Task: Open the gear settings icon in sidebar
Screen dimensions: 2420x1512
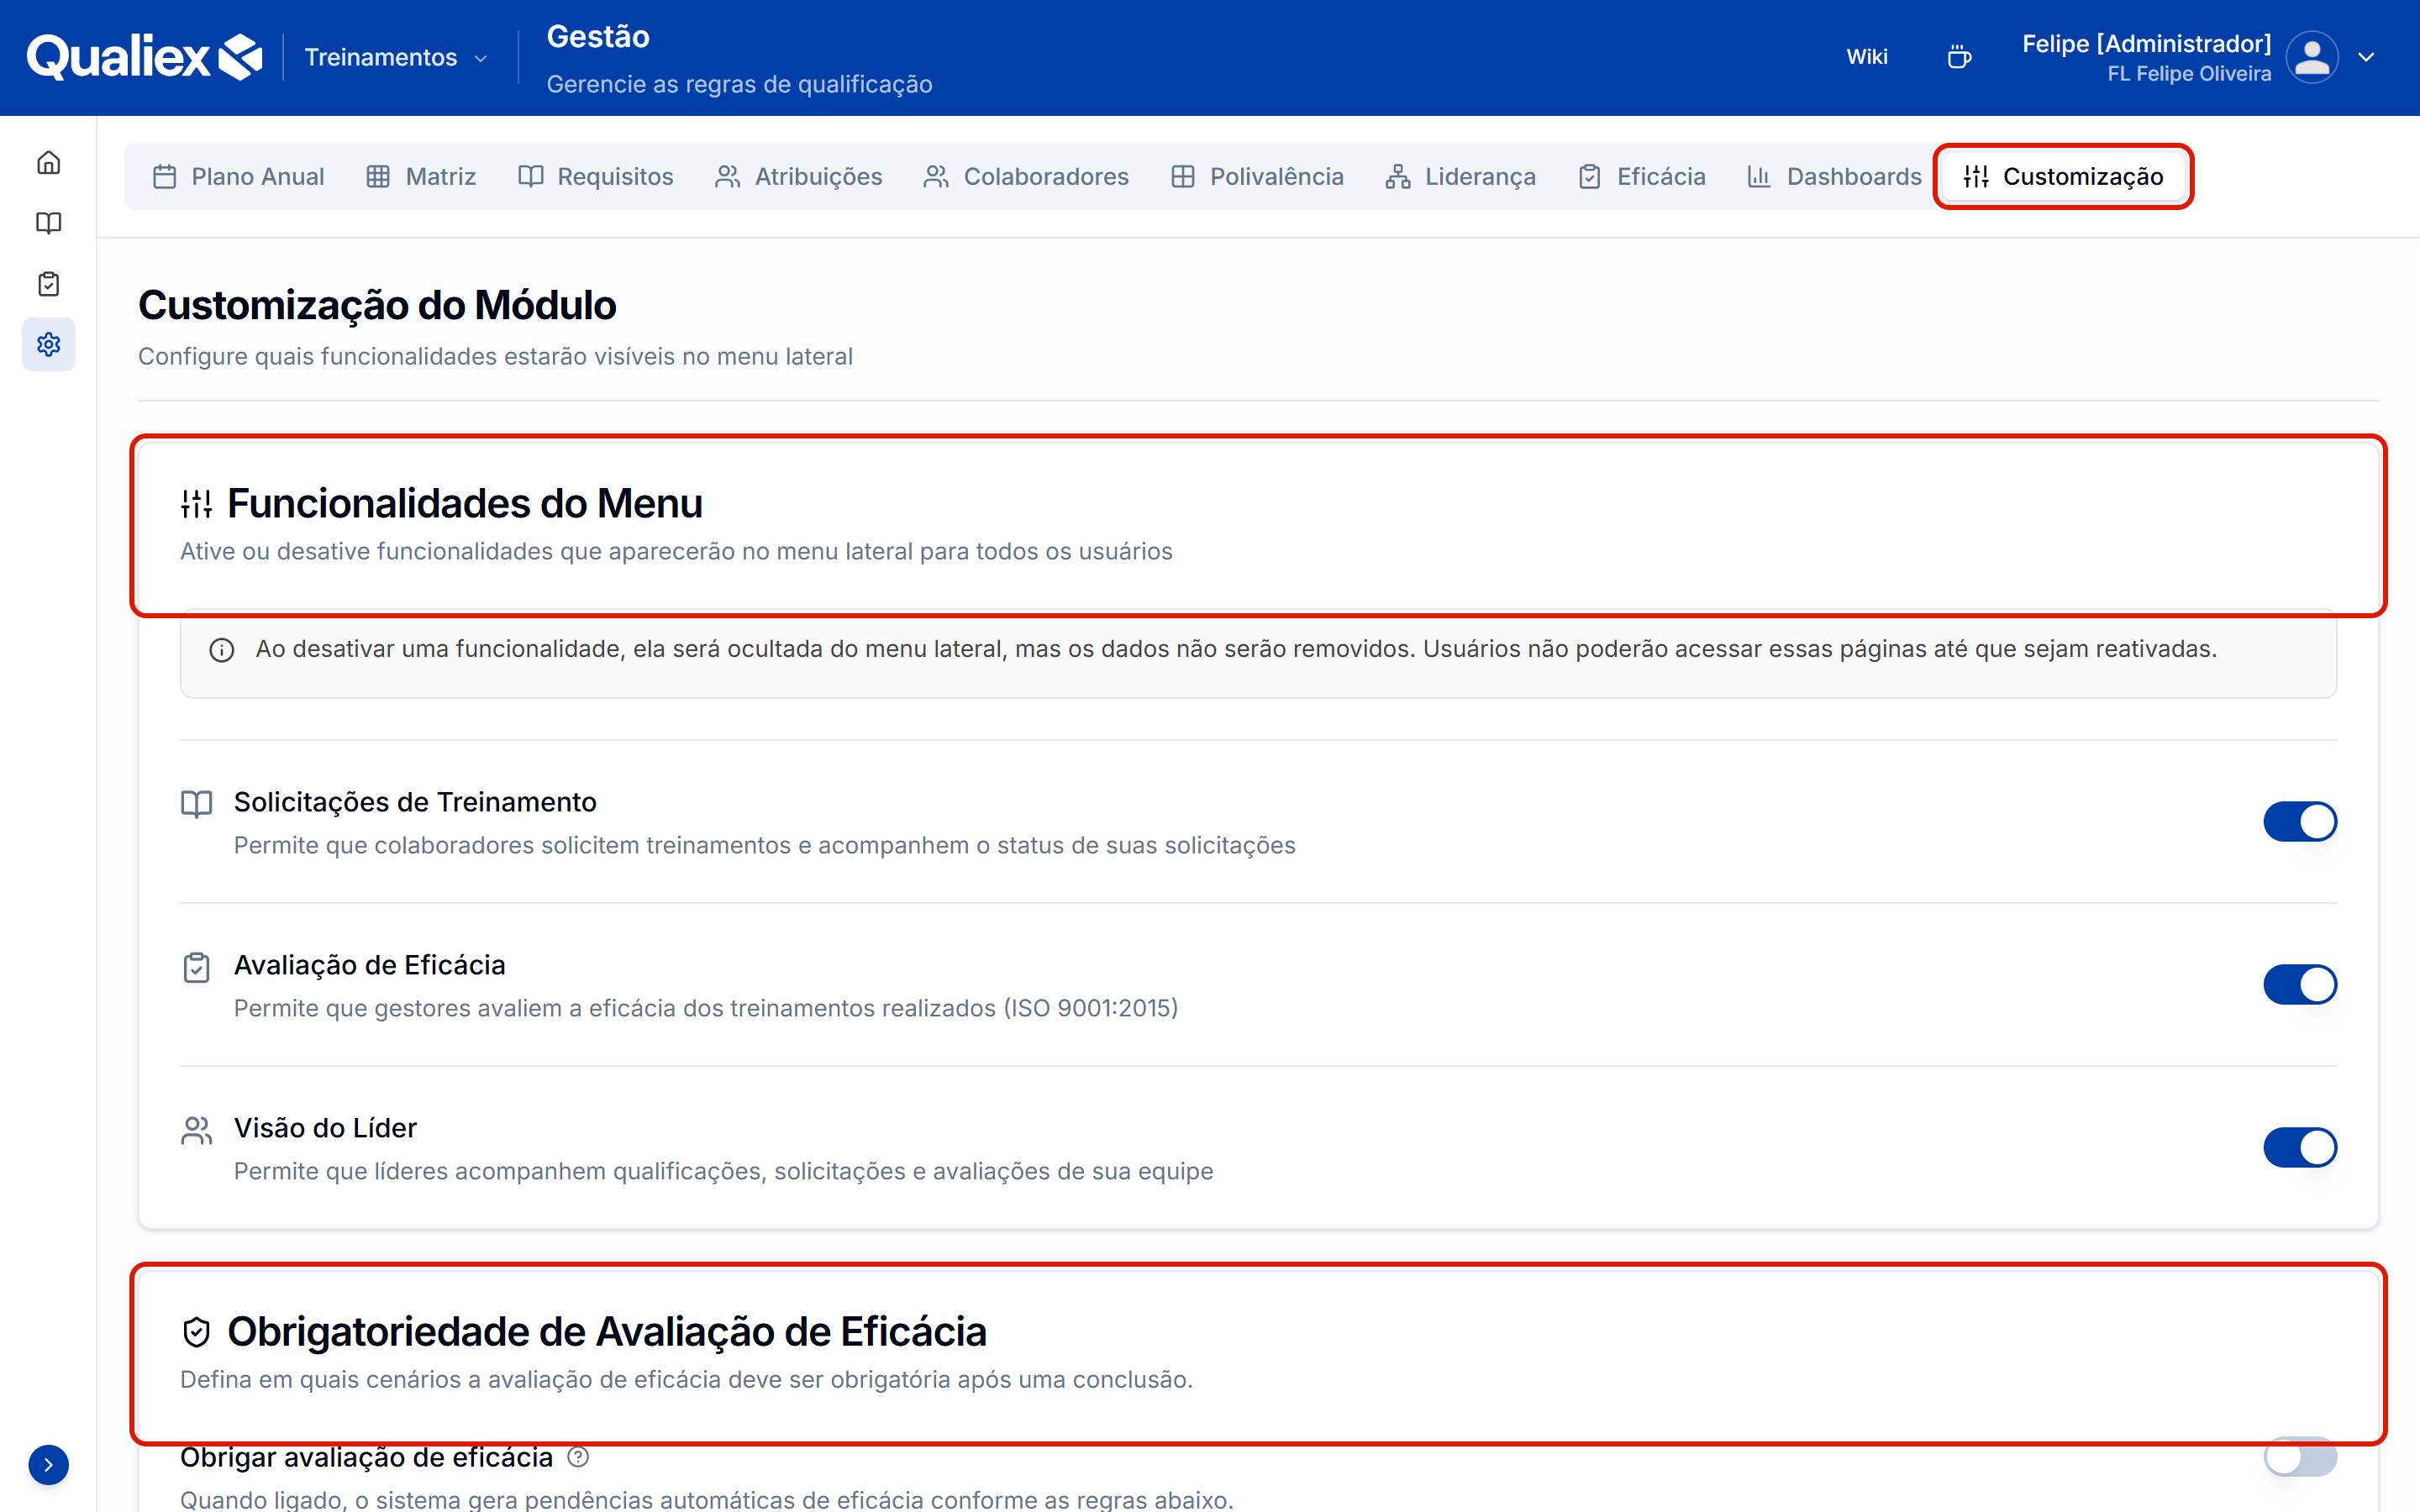Action: pyautogui.click(x=48, y=344)
